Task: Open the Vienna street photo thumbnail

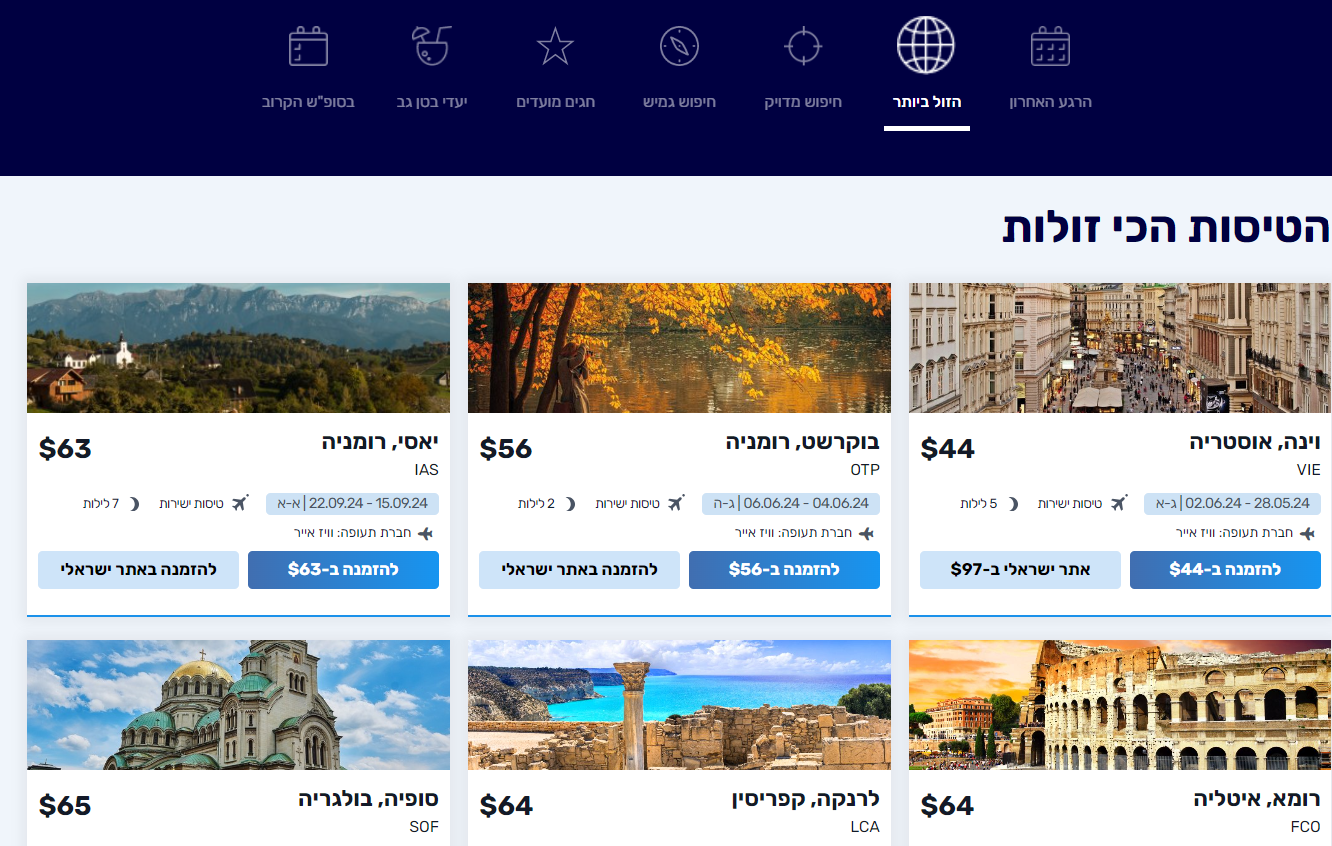Action: (1120, 348)
